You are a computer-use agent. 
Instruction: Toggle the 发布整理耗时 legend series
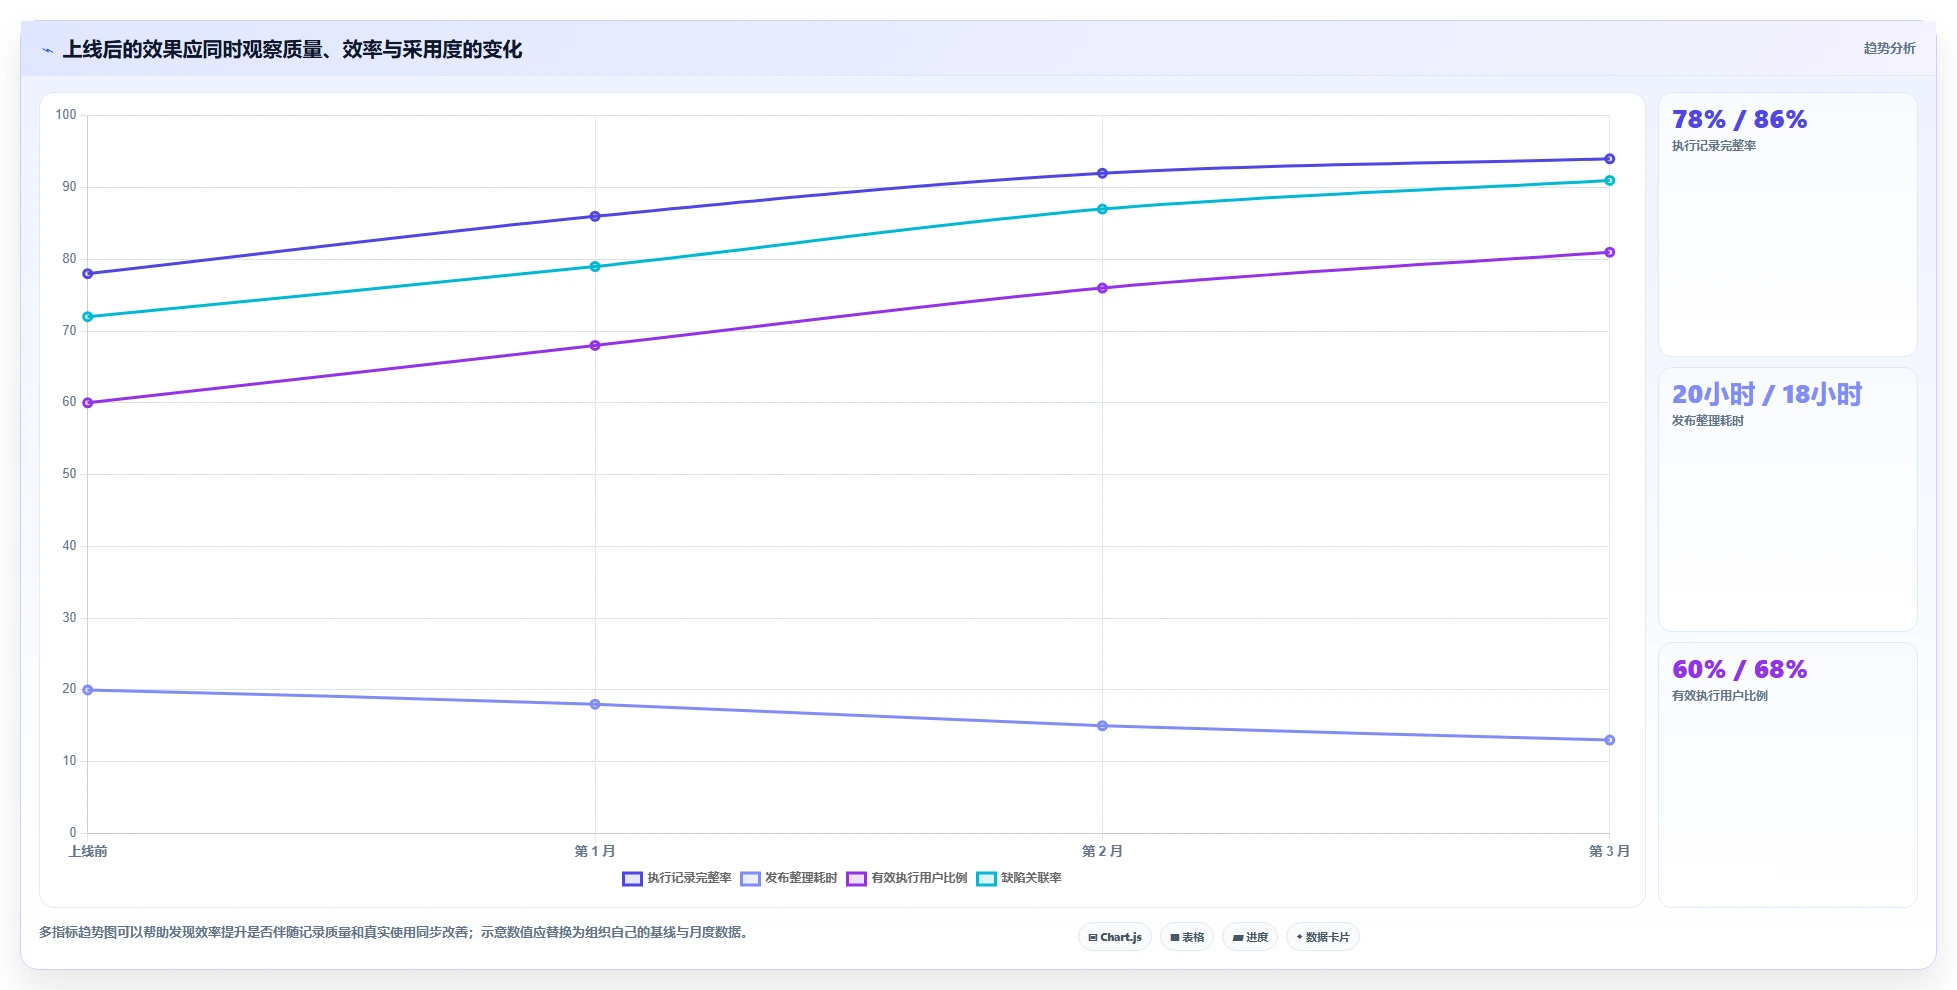click(789, 878)
